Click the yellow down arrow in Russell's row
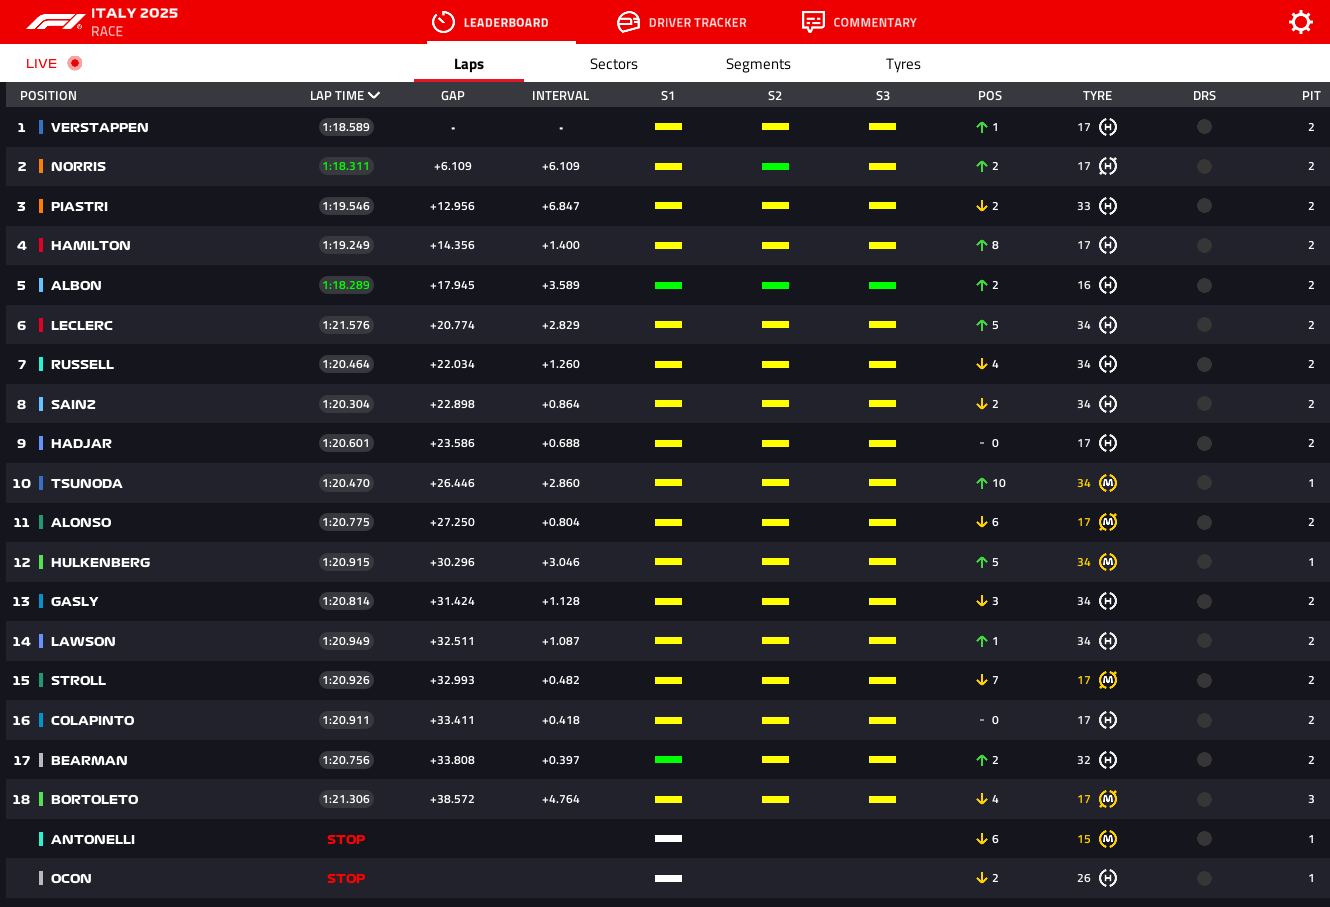Screen dimensions: 1330x907 (982, 364)
